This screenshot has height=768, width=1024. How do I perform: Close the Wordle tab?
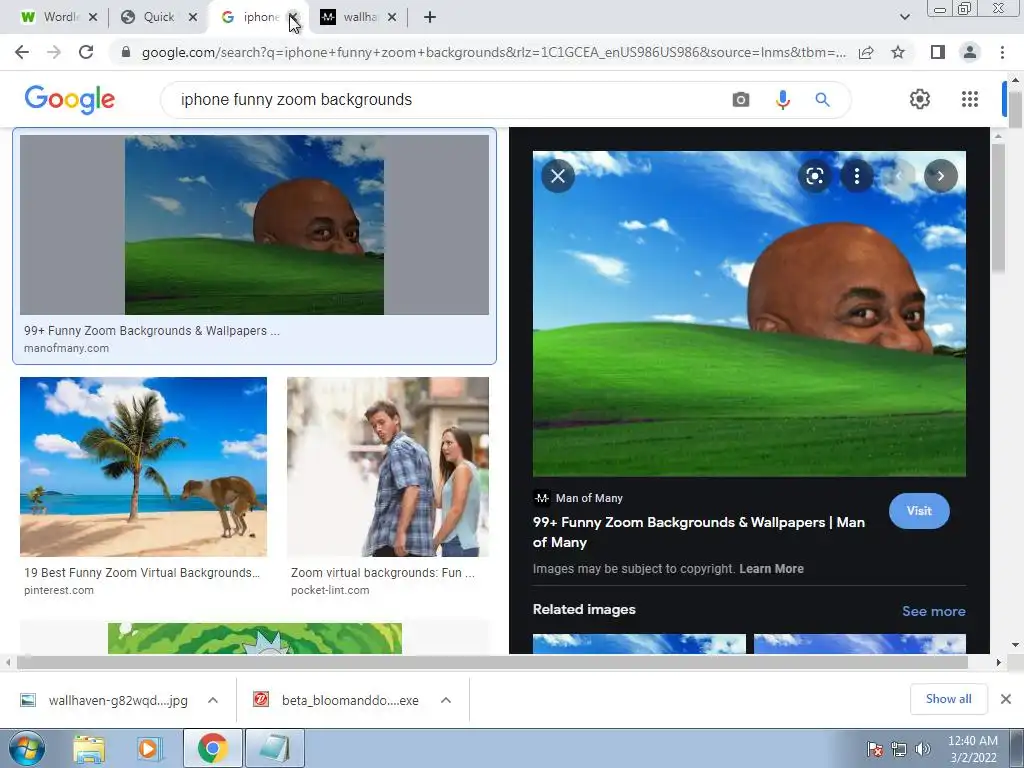[93, 18]
